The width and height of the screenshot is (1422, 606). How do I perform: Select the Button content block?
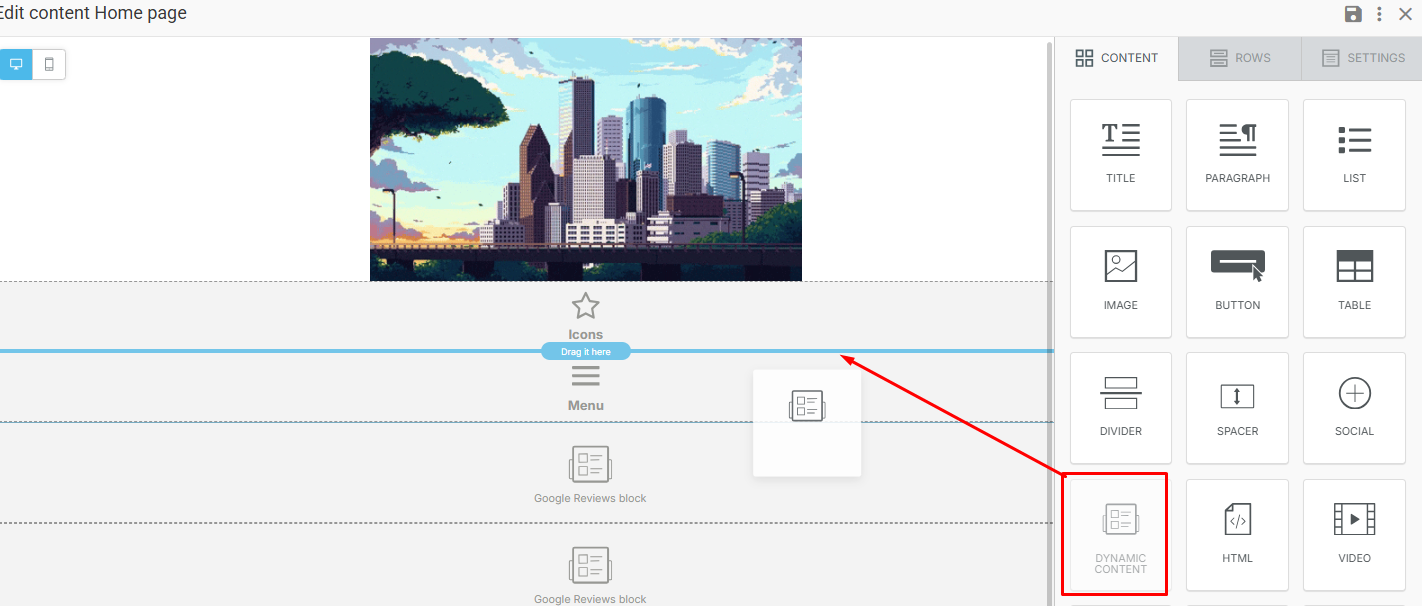tap(1237, 282)
